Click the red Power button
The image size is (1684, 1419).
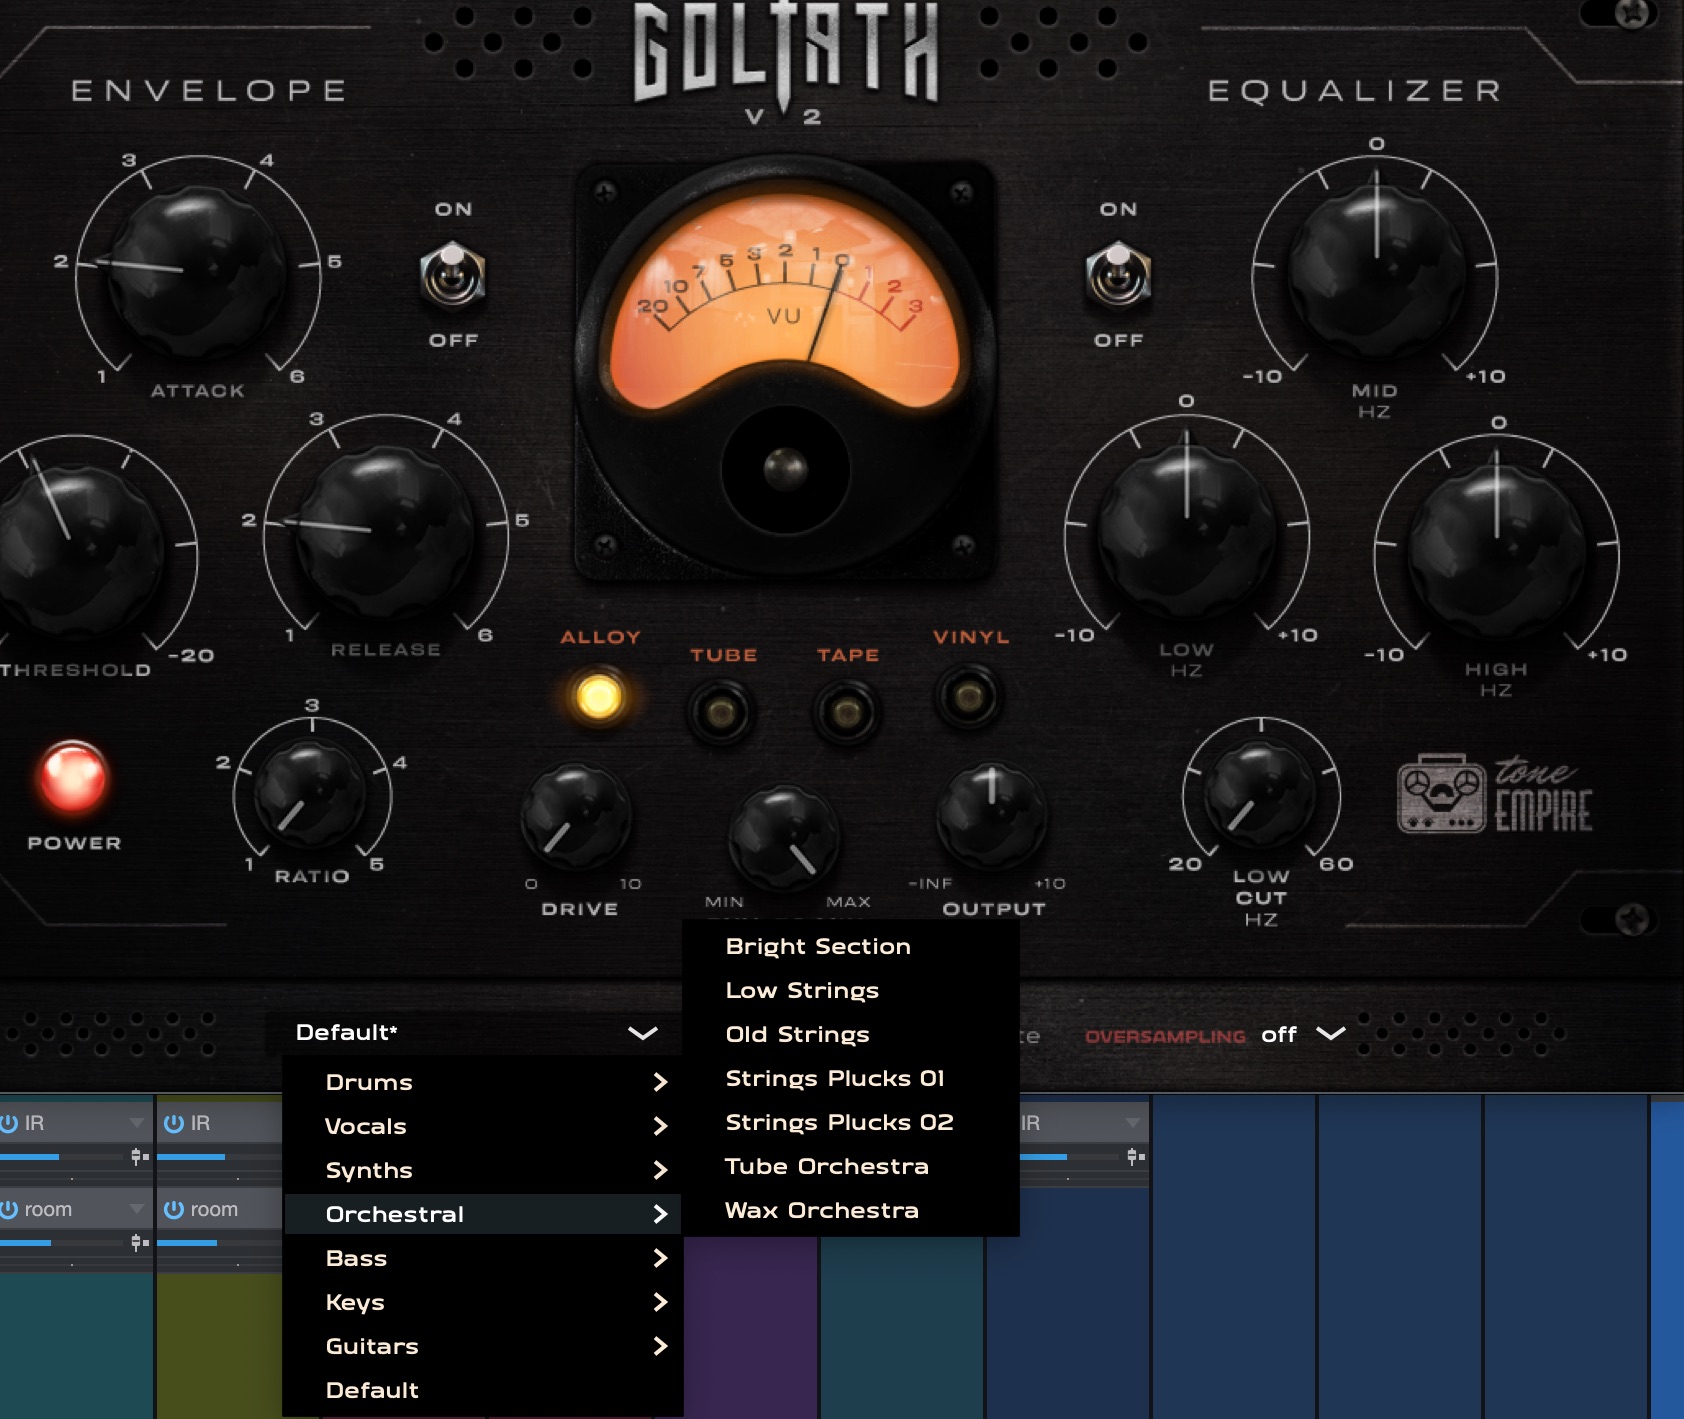point(72,777)
